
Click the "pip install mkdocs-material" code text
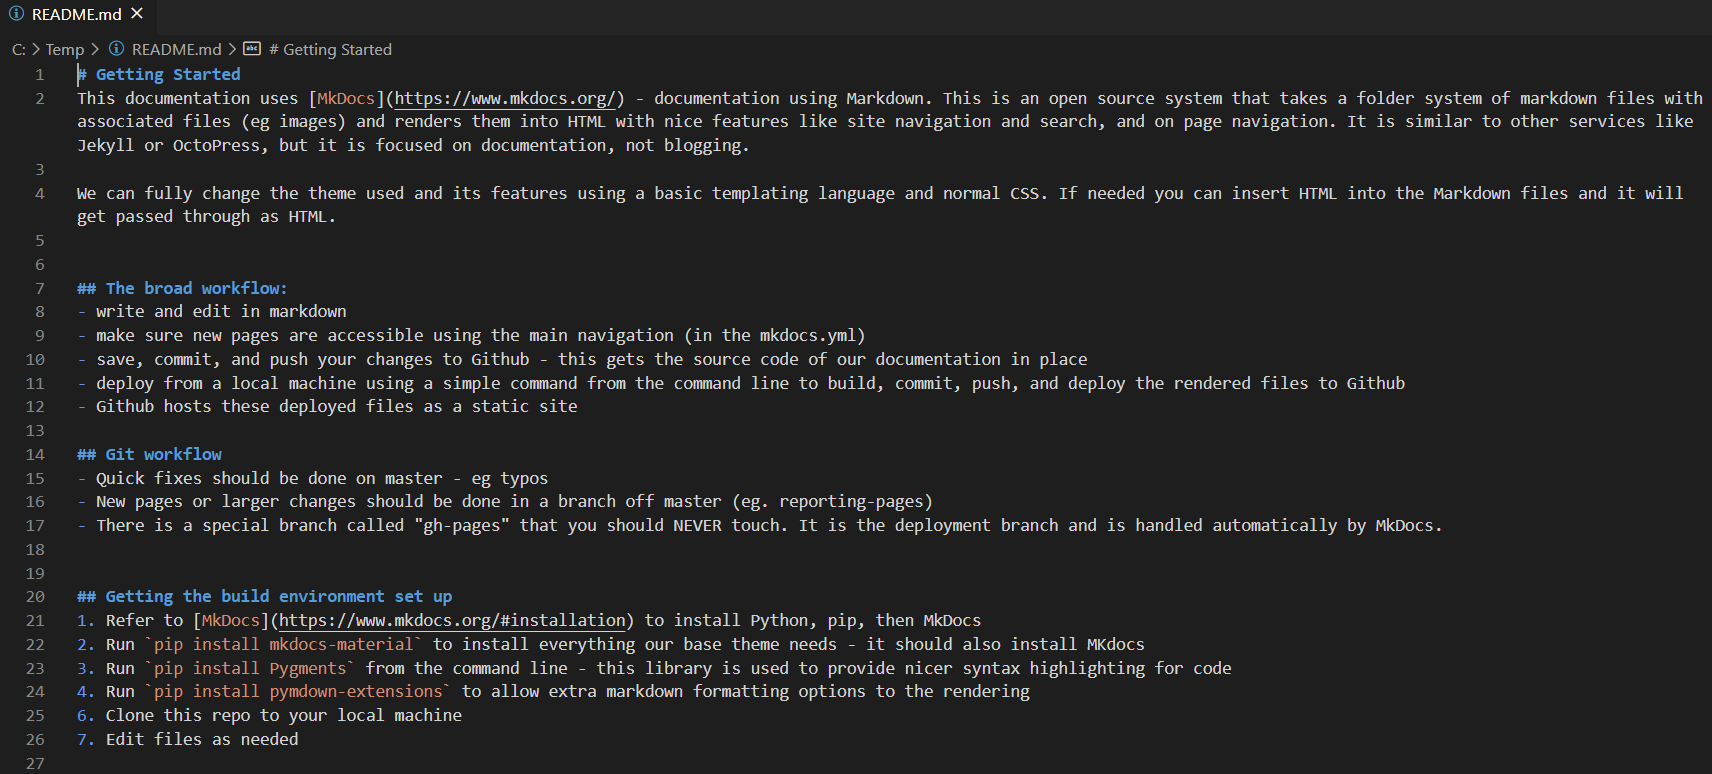click(283, 644)
